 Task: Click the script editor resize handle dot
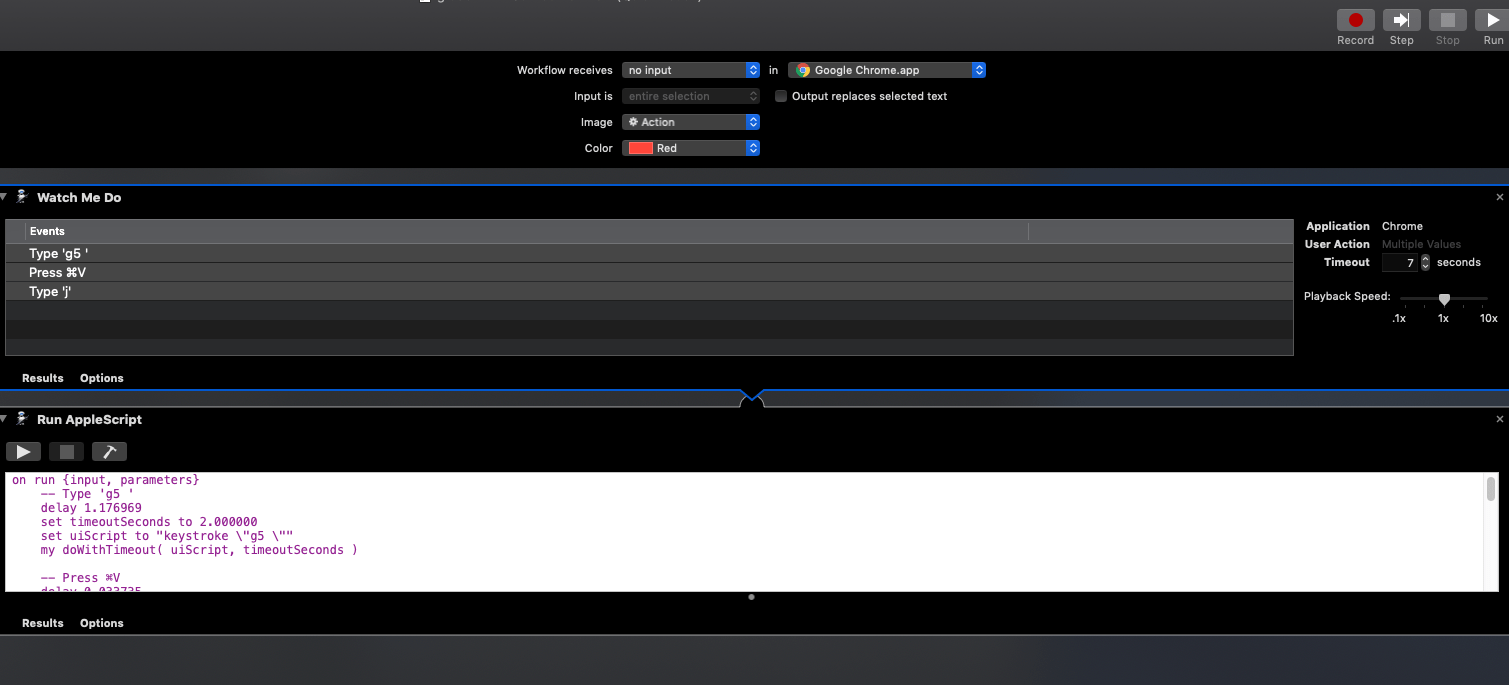(751, 597)
